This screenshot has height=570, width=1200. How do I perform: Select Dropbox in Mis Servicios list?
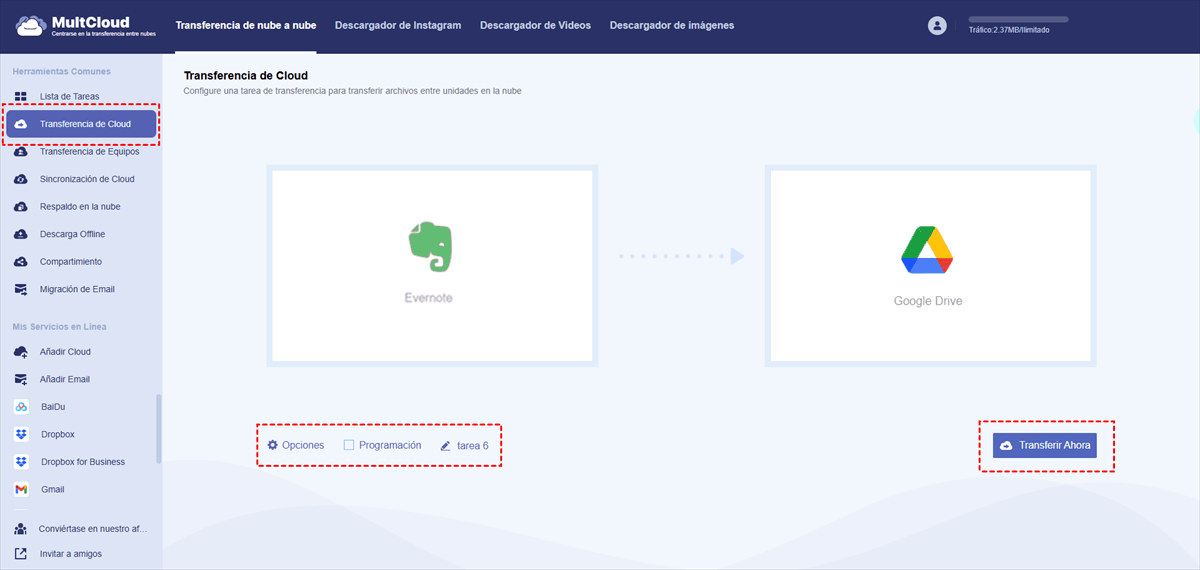(x=57, y=434)
